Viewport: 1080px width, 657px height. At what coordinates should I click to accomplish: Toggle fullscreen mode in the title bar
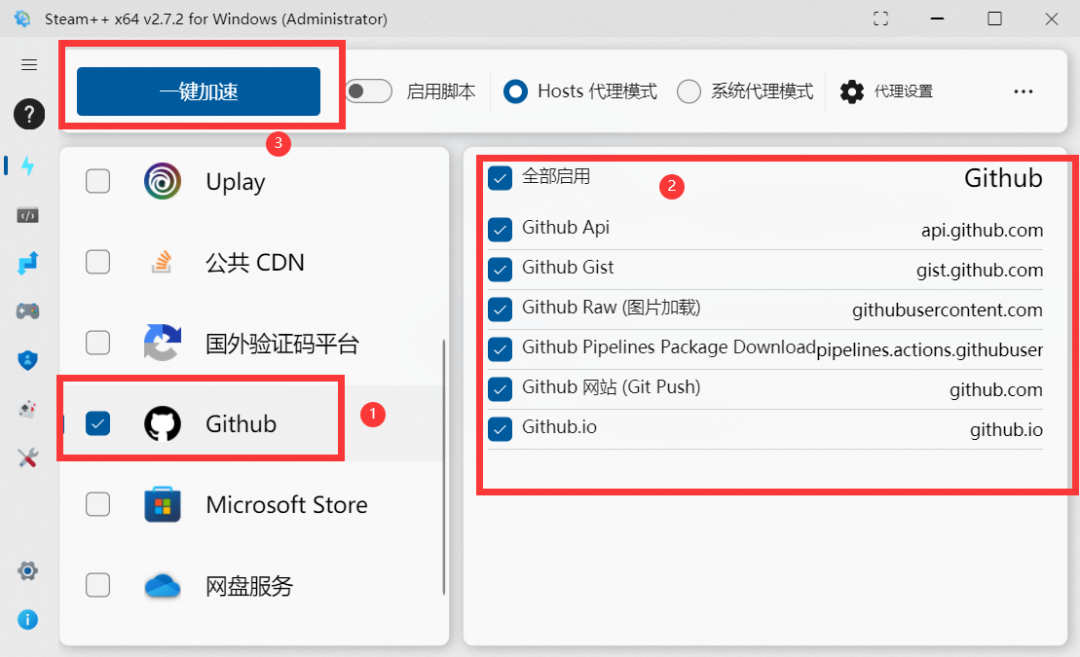880,19
